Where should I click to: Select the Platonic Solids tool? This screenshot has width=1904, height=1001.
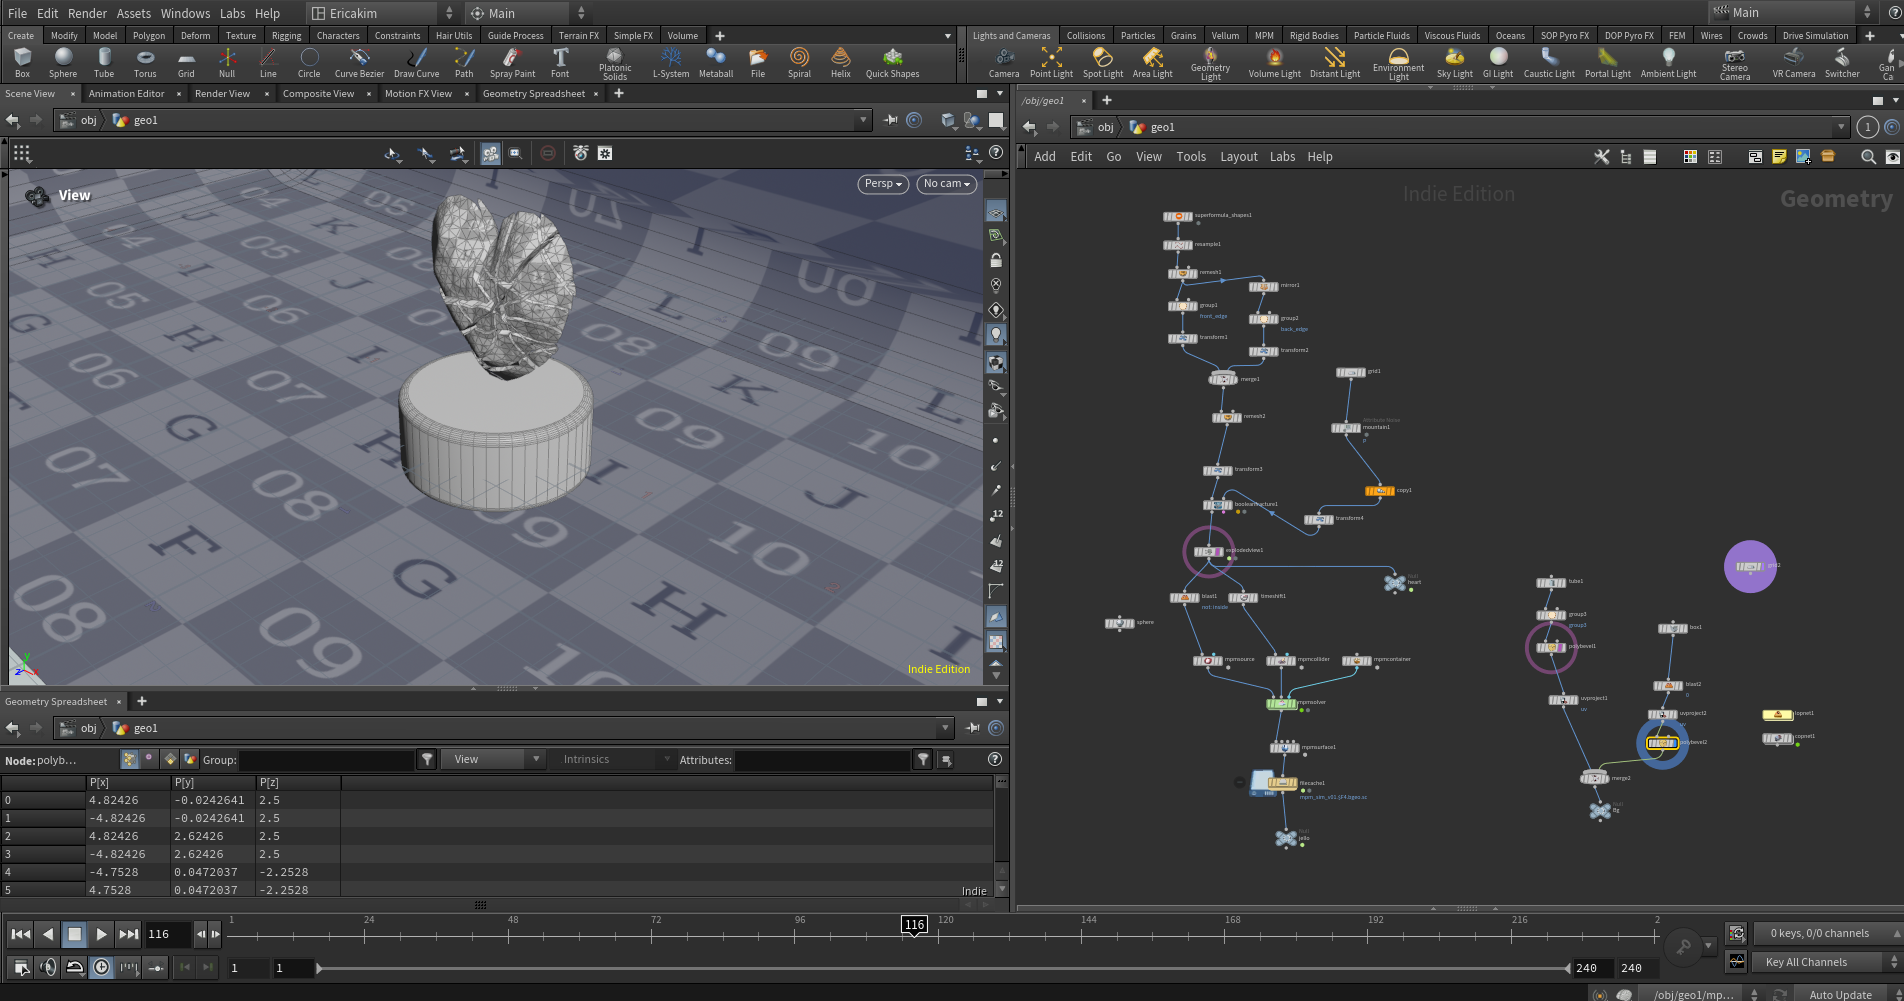coord(615,64)
